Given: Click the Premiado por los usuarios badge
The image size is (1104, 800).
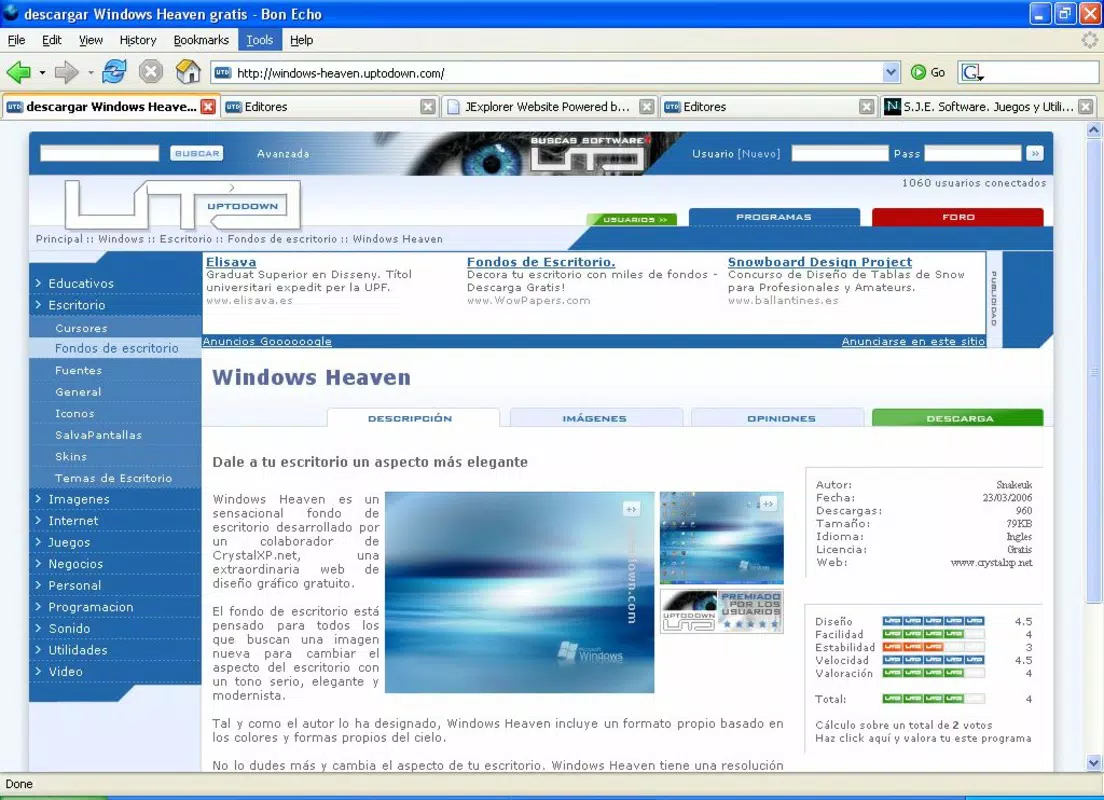Looking at the screenshot, I should tap(722, 611).
